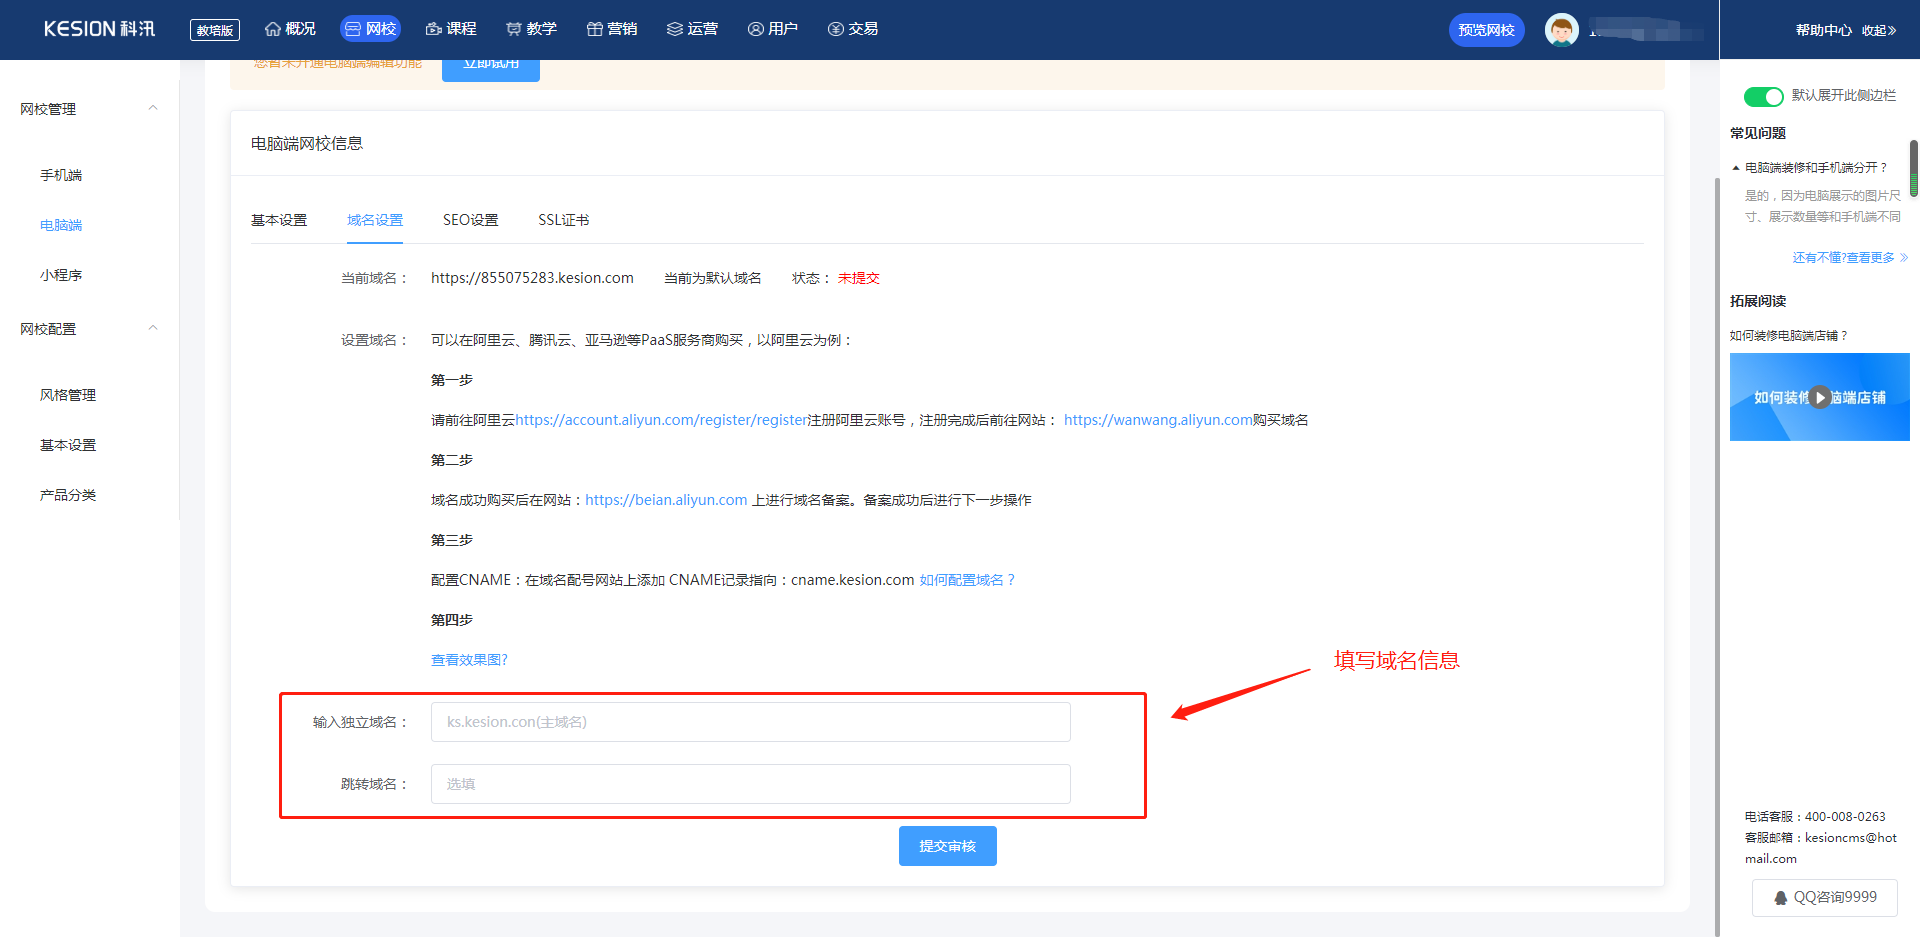
Task: Collapse the 网校配置 sidebar section
Action: [x=153, y=328]
